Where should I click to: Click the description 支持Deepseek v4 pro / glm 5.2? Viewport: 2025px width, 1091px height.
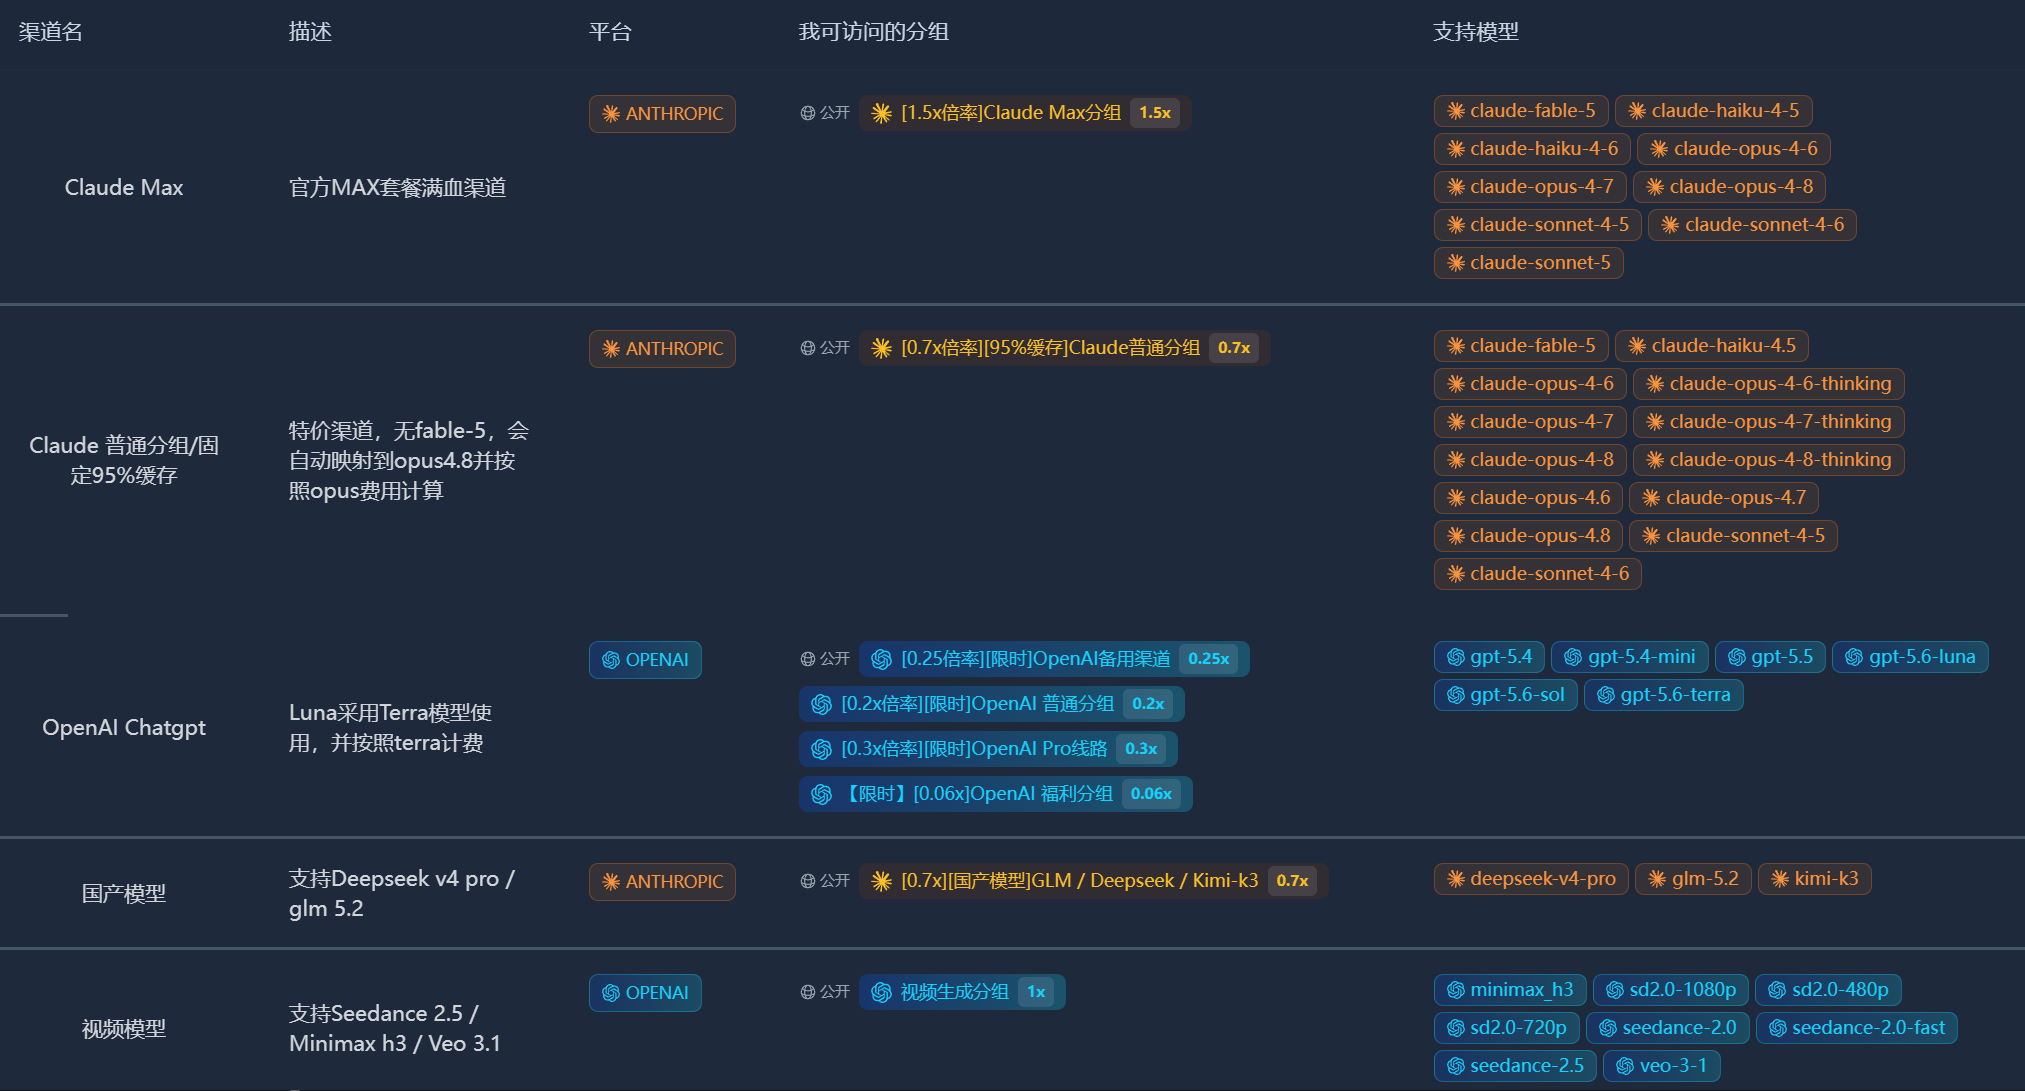point(401,894)
